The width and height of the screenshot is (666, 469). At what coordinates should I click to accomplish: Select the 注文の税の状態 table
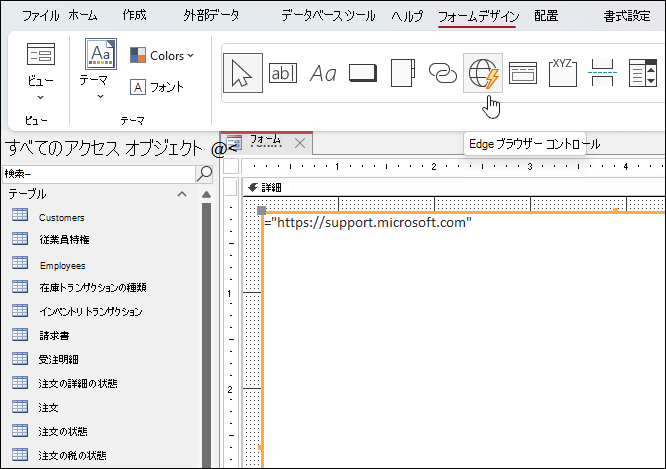[72, 455]
